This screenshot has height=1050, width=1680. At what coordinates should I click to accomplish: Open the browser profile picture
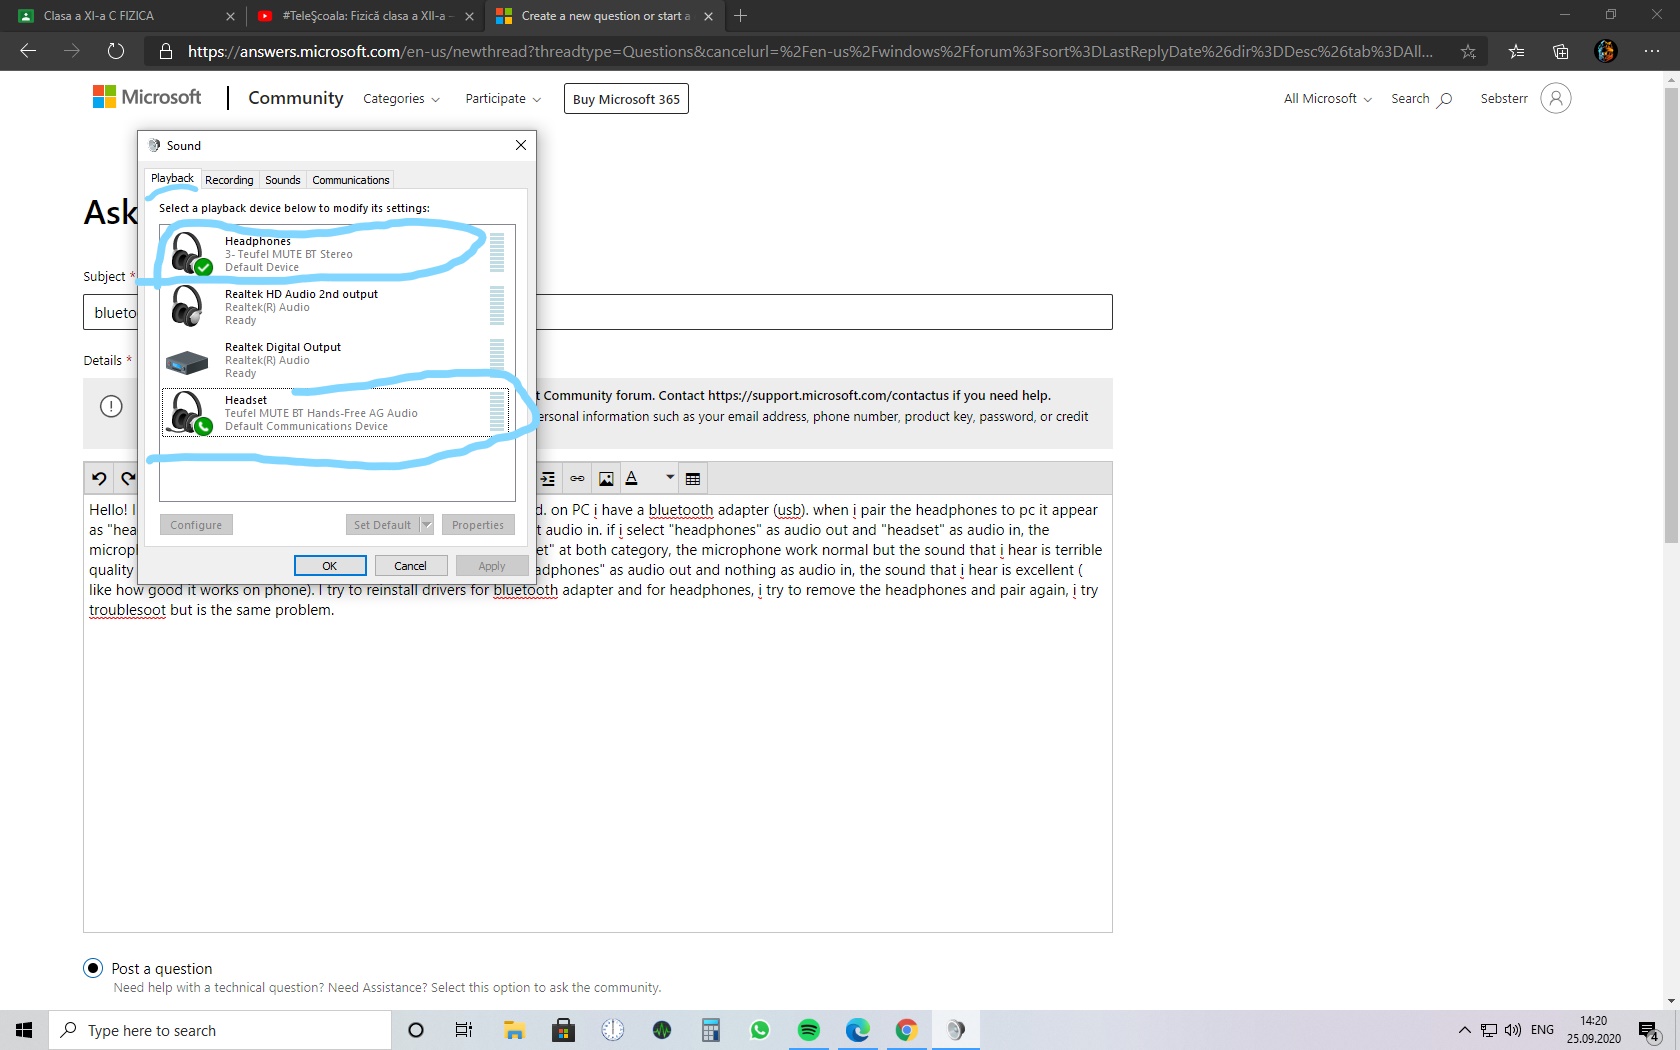click(x=1606, y=51)
